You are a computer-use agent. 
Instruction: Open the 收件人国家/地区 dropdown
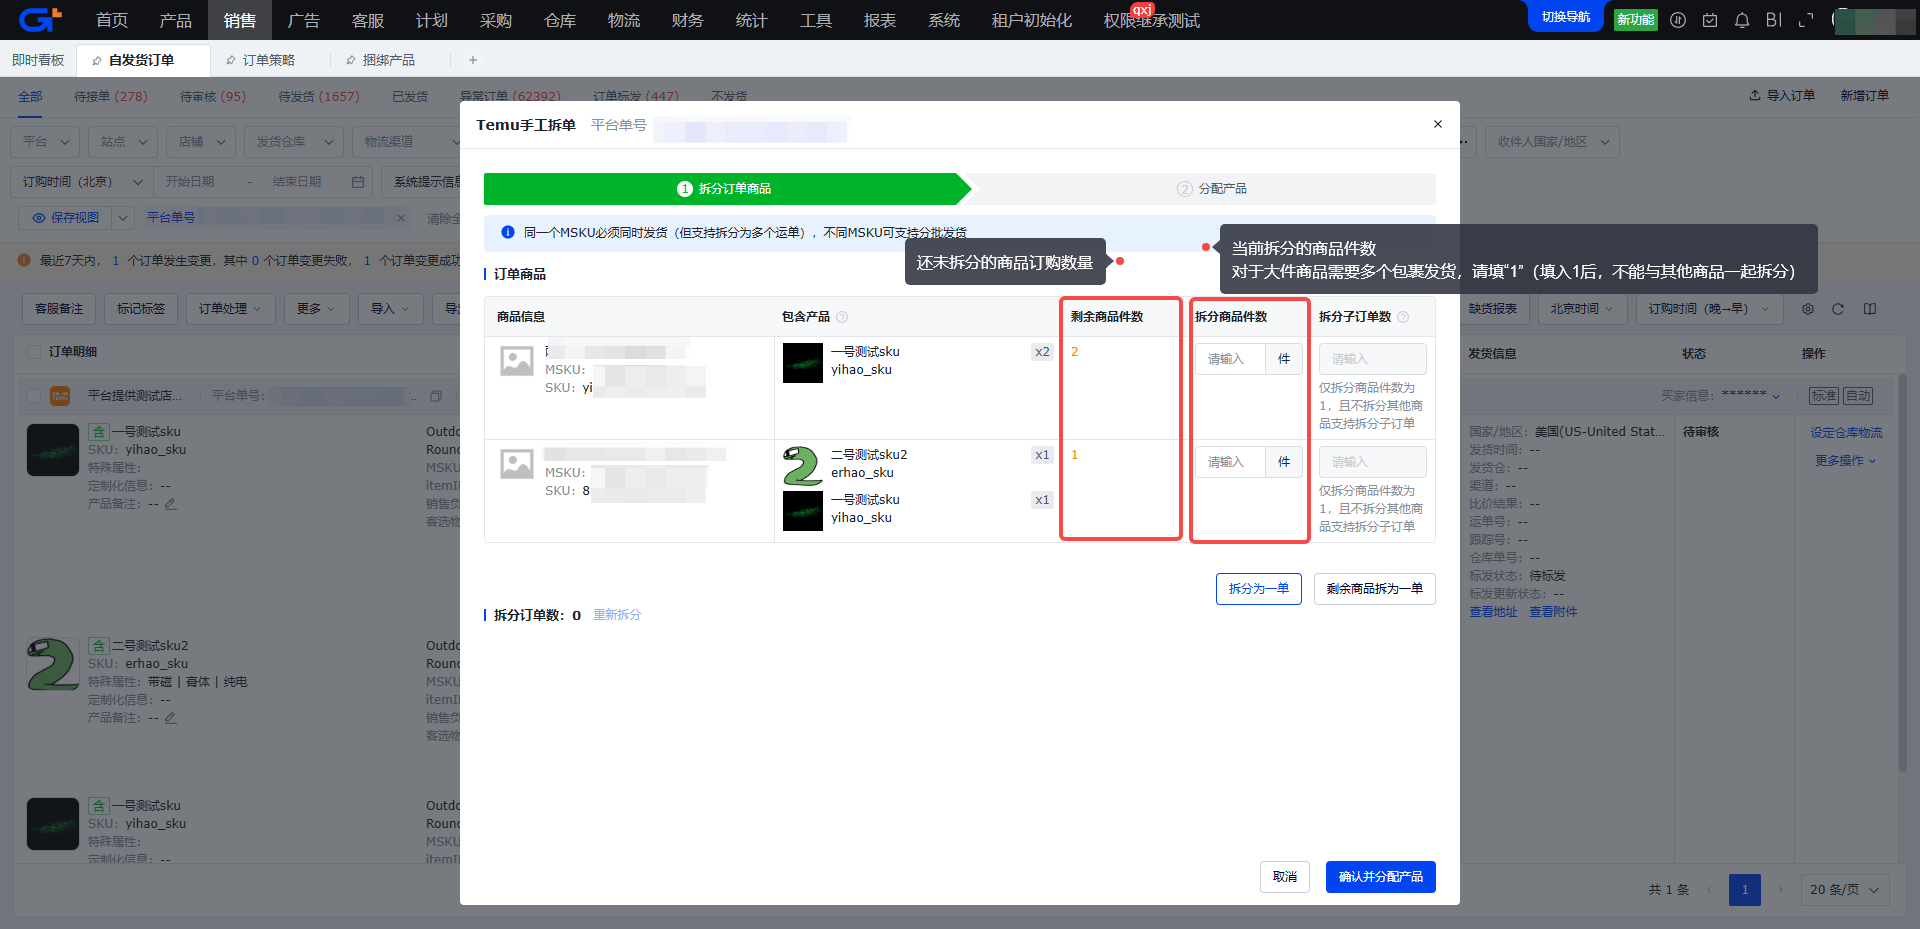pos(1552,142)
